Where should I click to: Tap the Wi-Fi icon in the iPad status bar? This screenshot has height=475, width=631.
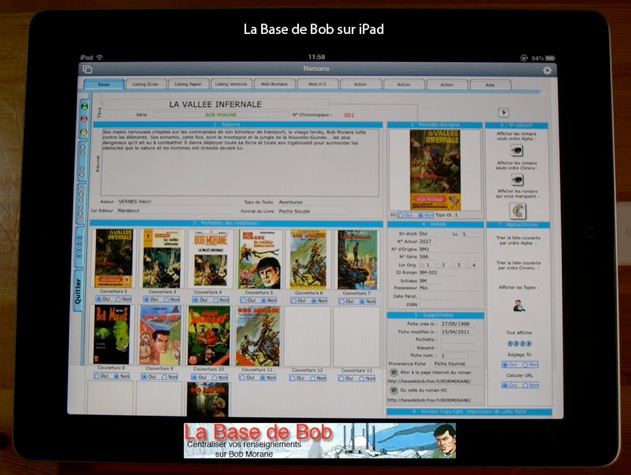coord(100,58)
